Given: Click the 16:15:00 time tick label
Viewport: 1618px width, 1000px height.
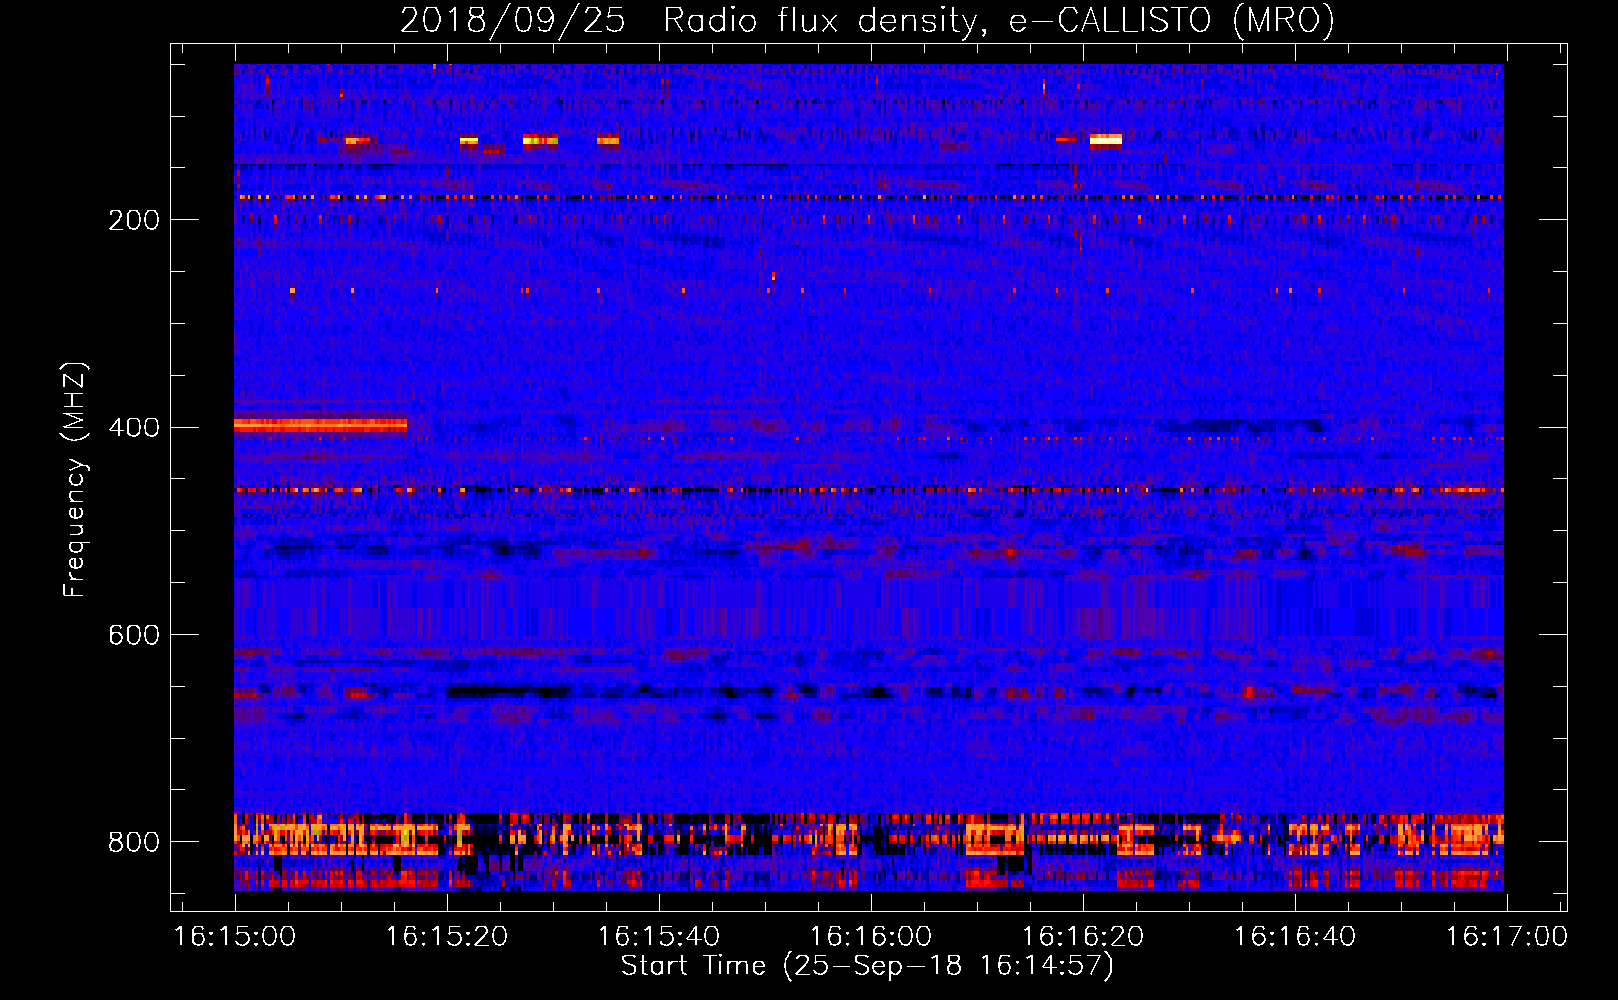Looking at the screenshot, I should tap(235, 937).
